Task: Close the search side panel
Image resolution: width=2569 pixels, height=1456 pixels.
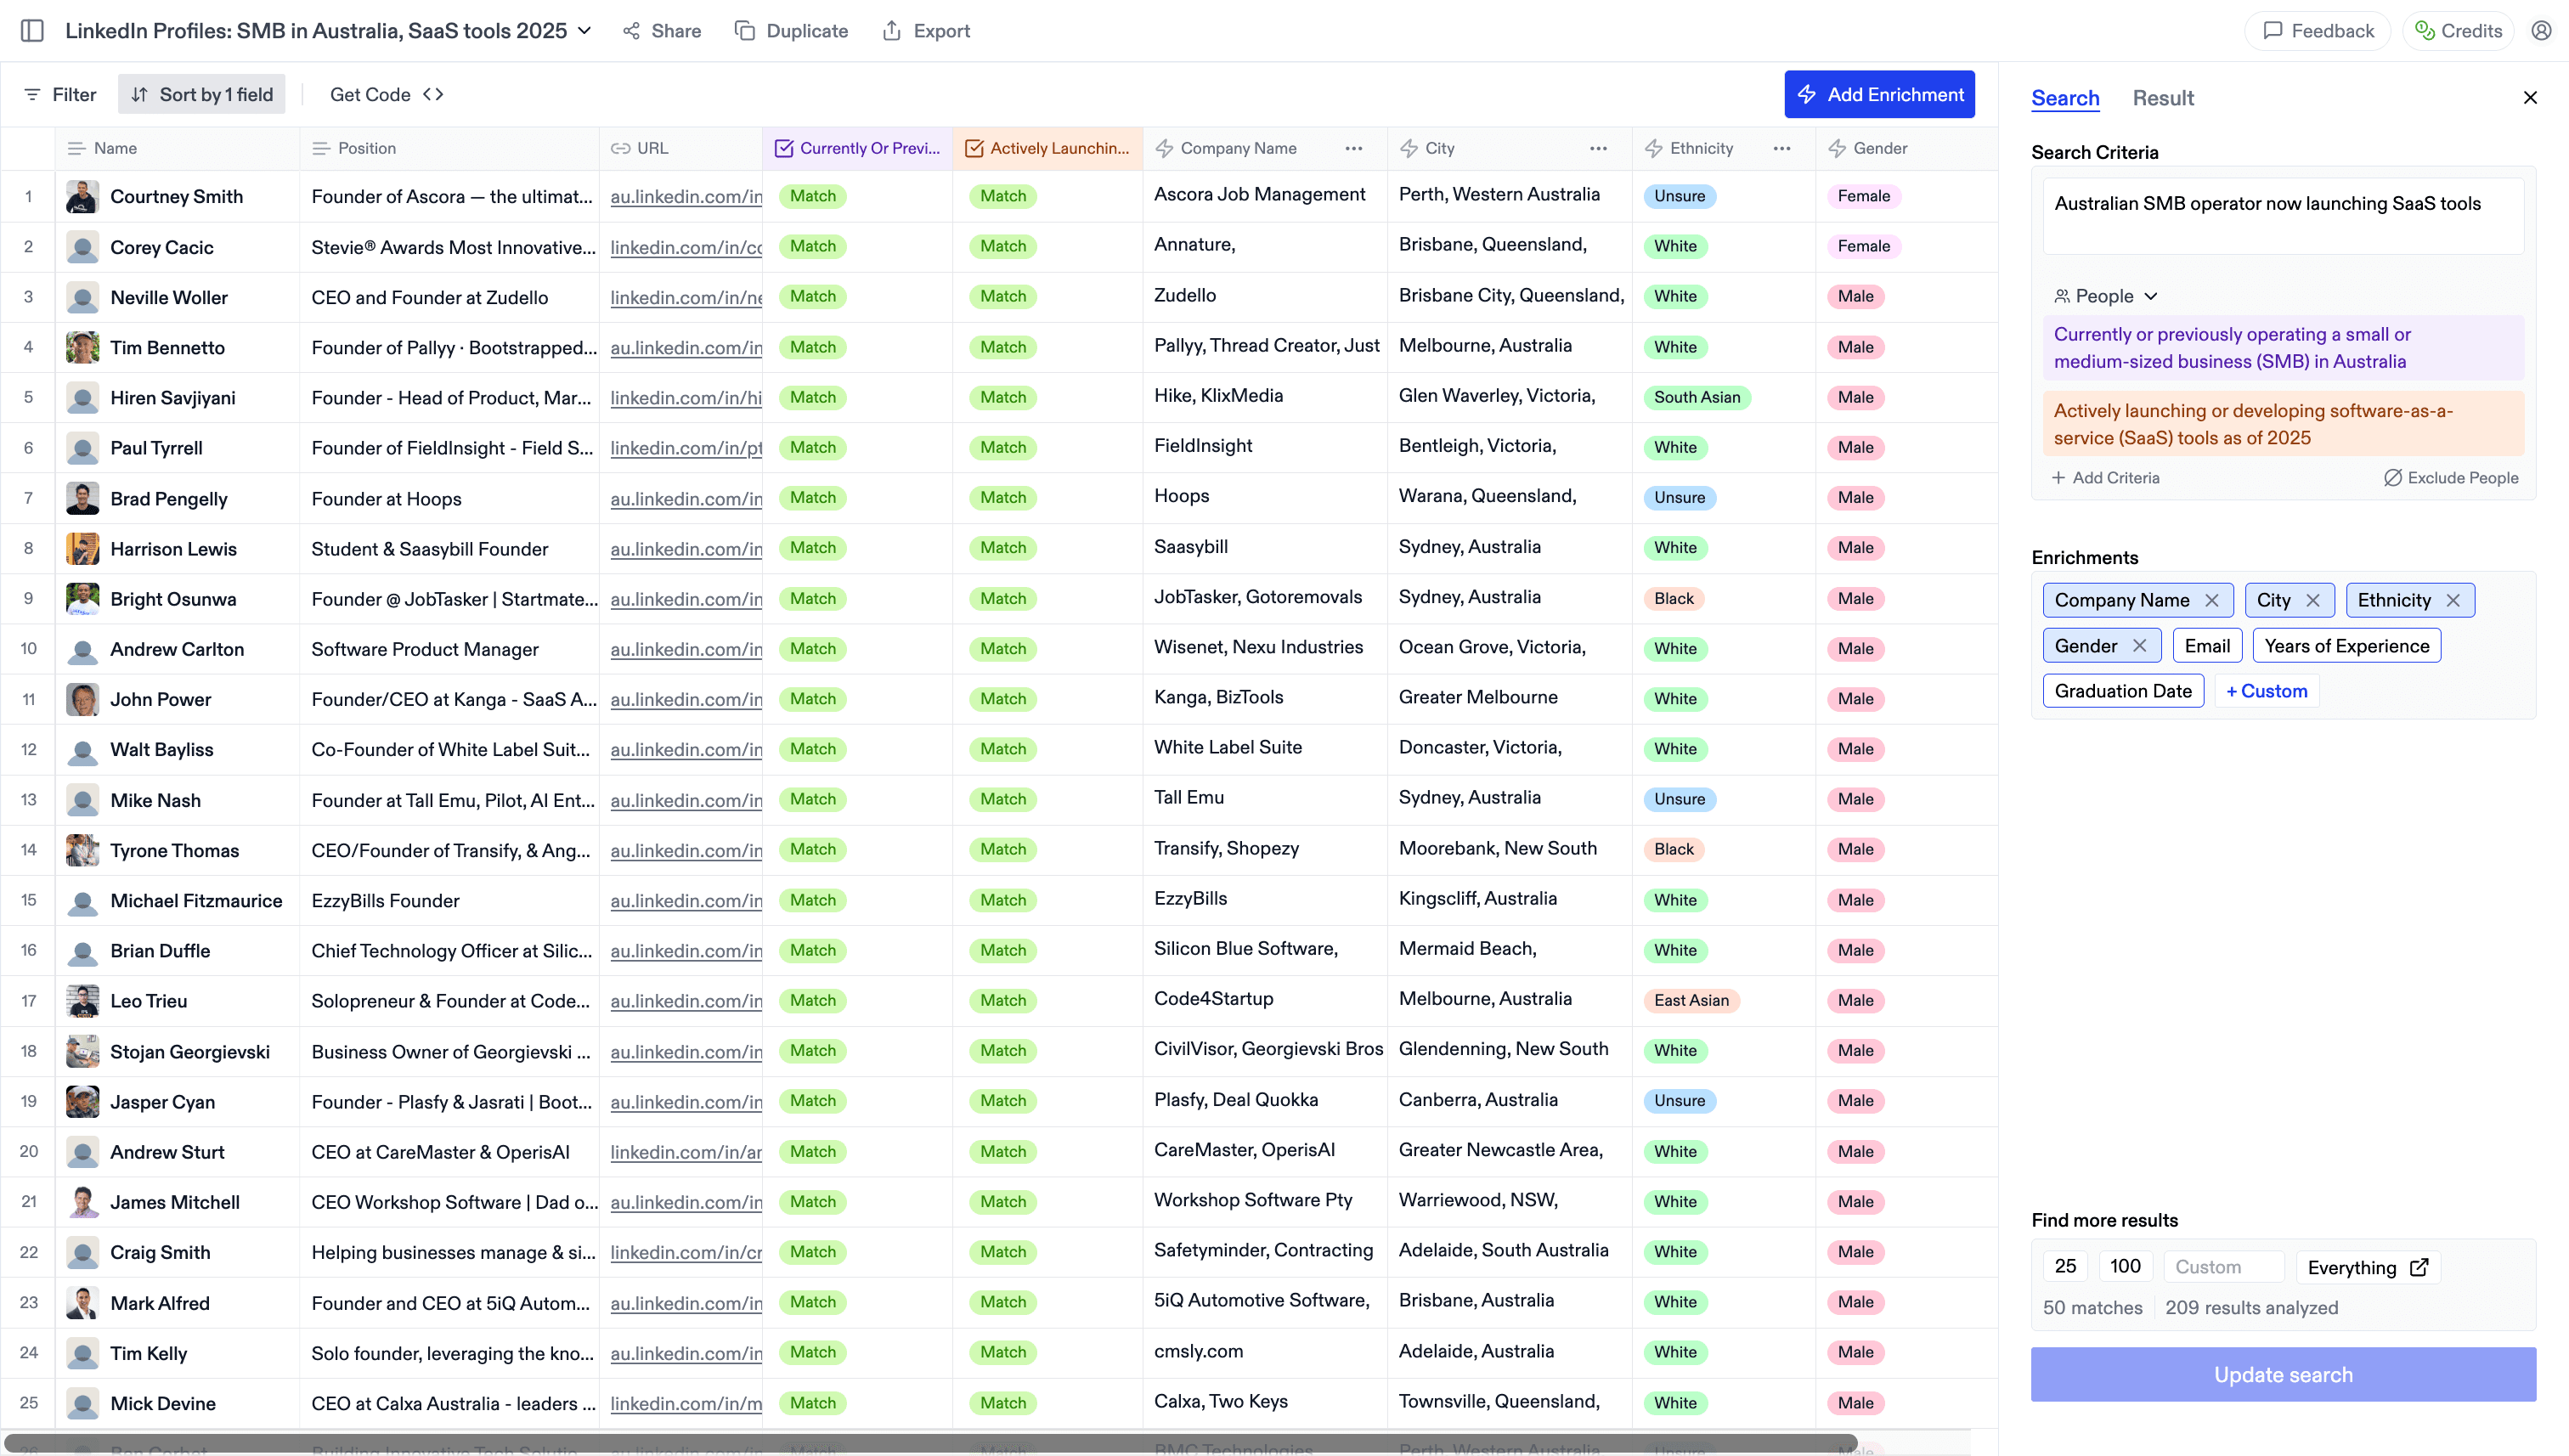Action: 2530,98
